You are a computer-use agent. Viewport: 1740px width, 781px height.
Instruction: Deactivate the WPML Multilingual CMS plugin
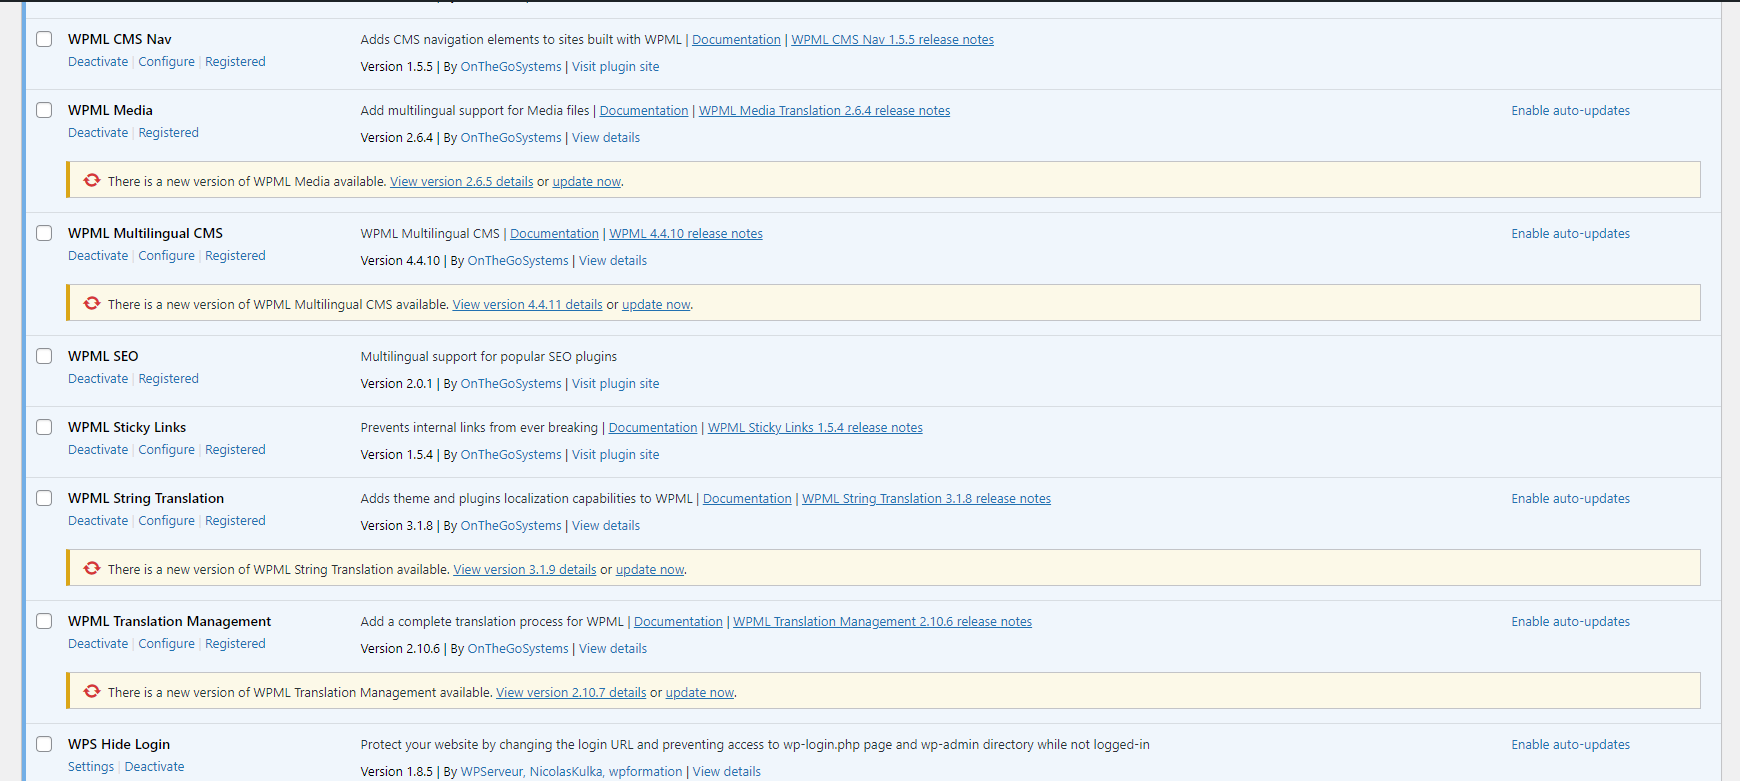tap(98, 256)
